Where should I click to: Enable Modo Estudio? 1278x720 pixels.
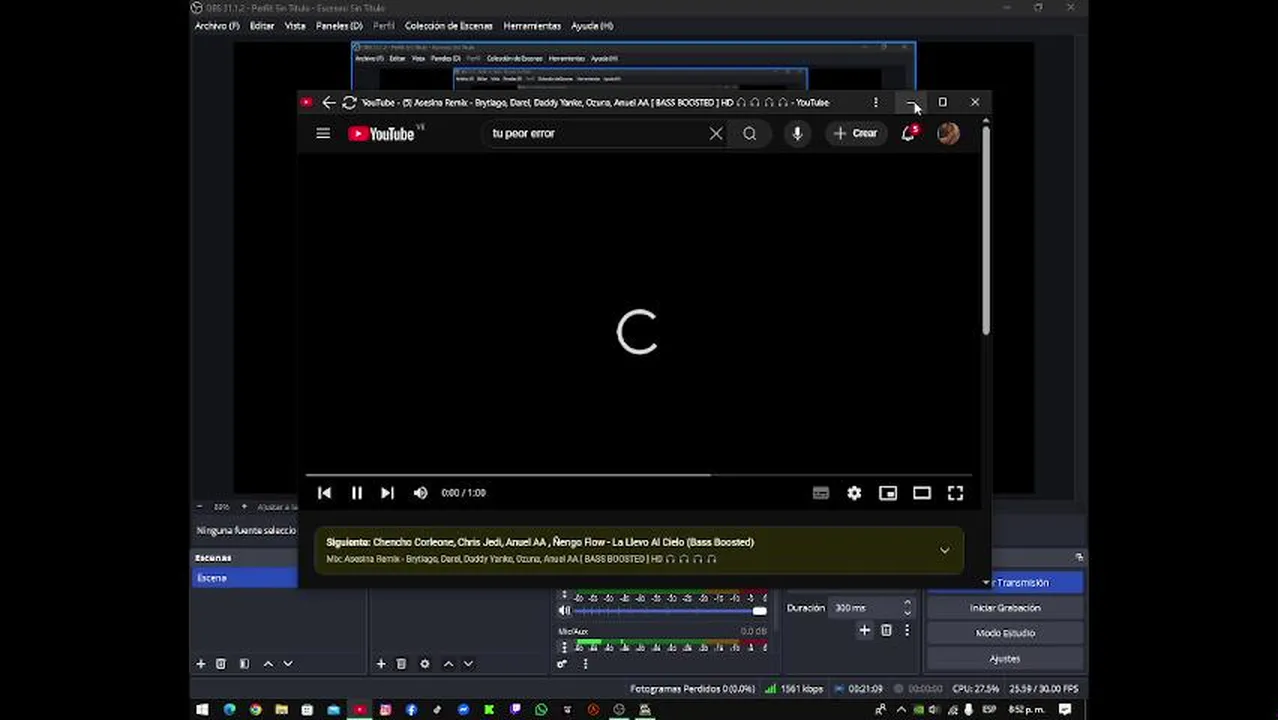pos(1005,633)
